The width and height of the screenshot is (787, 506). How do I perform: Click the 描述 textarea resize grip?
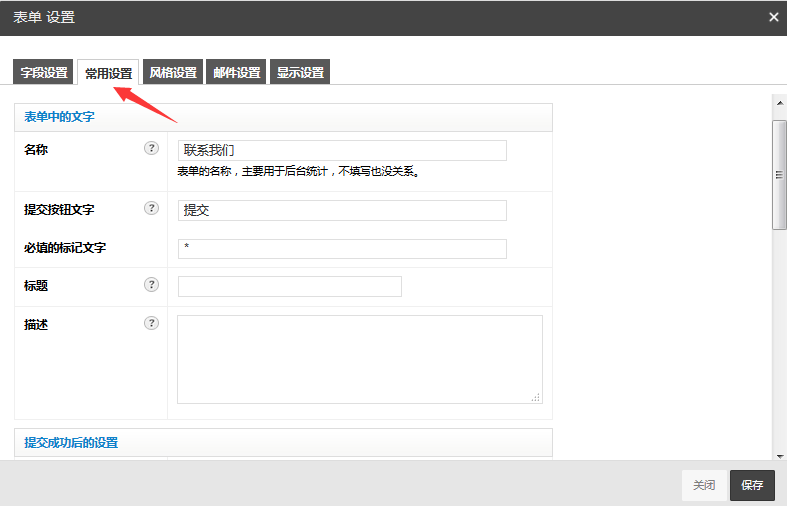tap(536, 398)
